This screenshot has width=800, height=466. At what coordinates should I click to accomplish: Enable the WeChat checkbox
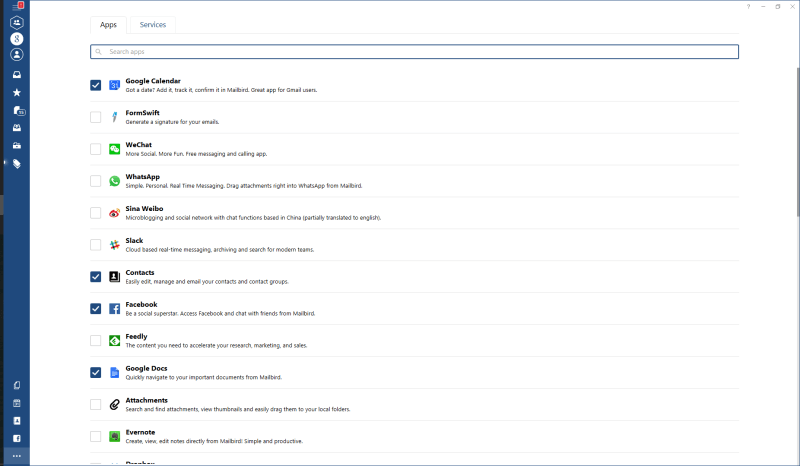[95, 149]
